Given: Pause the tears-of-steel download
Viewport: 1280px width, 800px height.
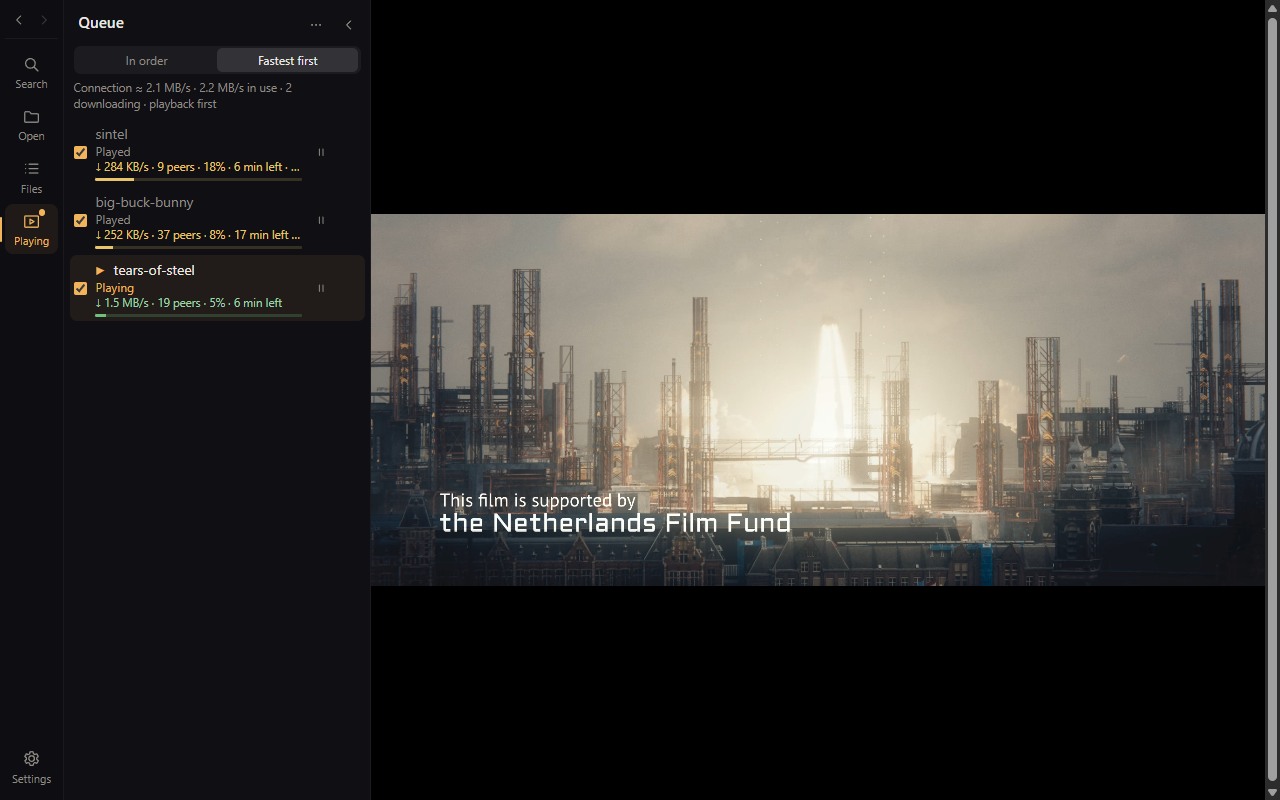Looking at the screenshot, I should (x=321, y=288).
